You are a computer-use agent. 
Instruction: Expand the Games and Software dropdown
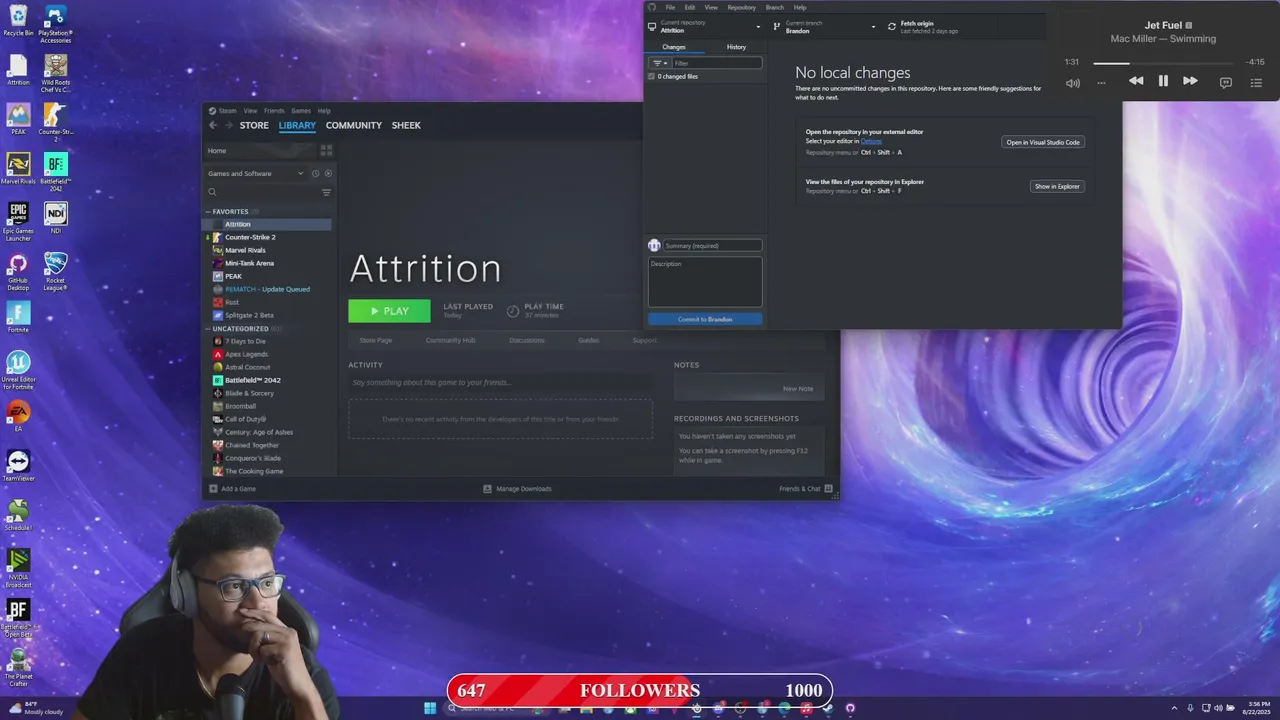click(256, 173)
